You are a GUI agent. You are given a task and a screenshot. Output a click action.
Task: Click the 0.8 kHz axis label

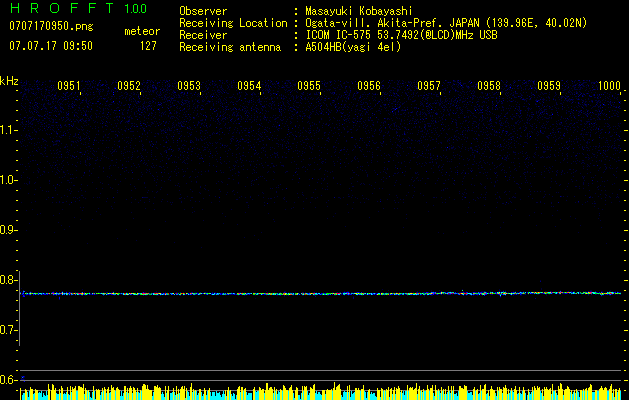point(8,280)
